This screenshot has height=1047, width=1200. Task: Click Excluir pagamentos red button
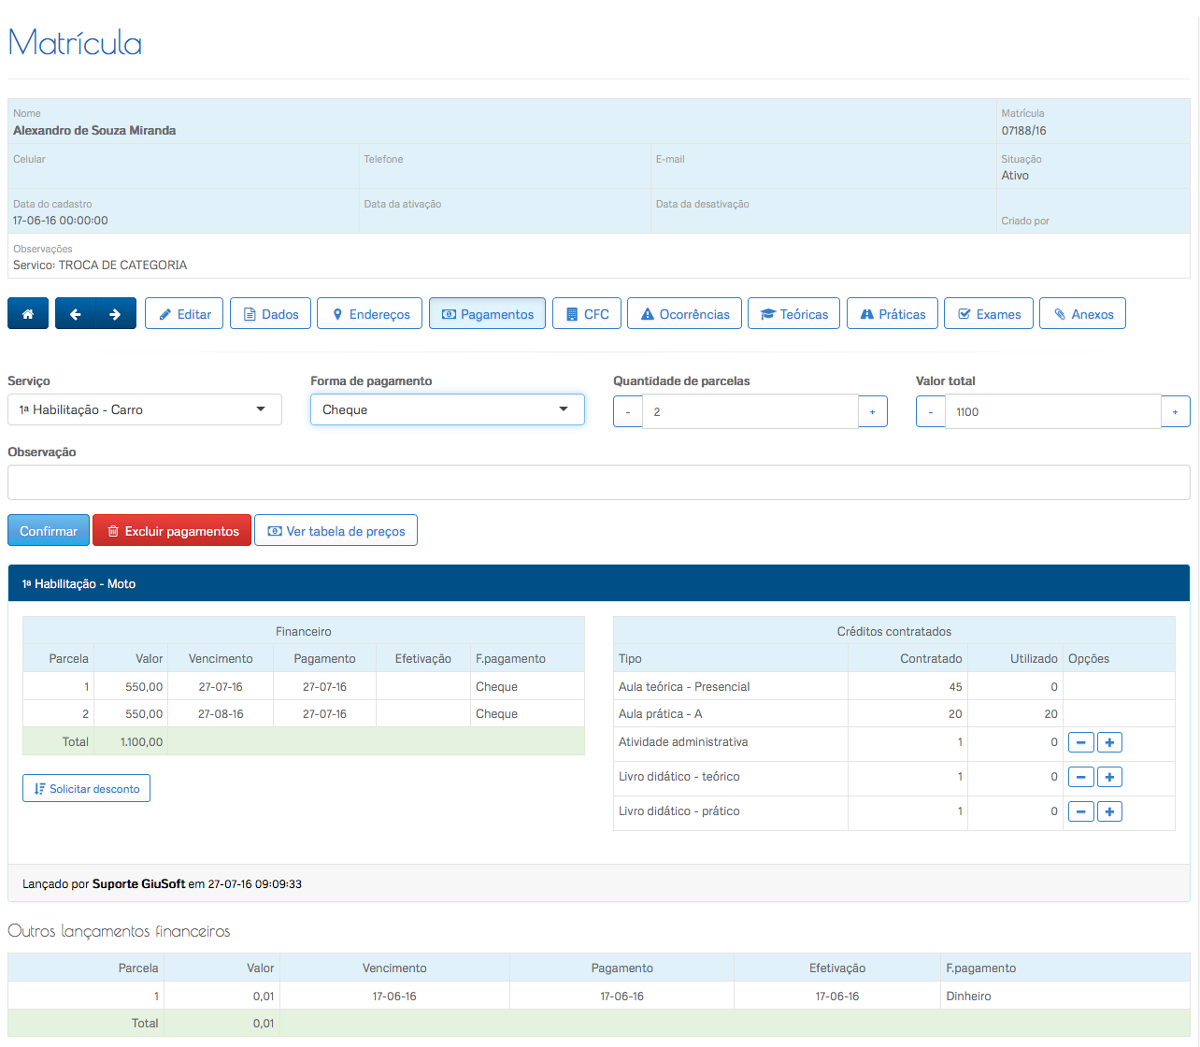click(172, 531)
